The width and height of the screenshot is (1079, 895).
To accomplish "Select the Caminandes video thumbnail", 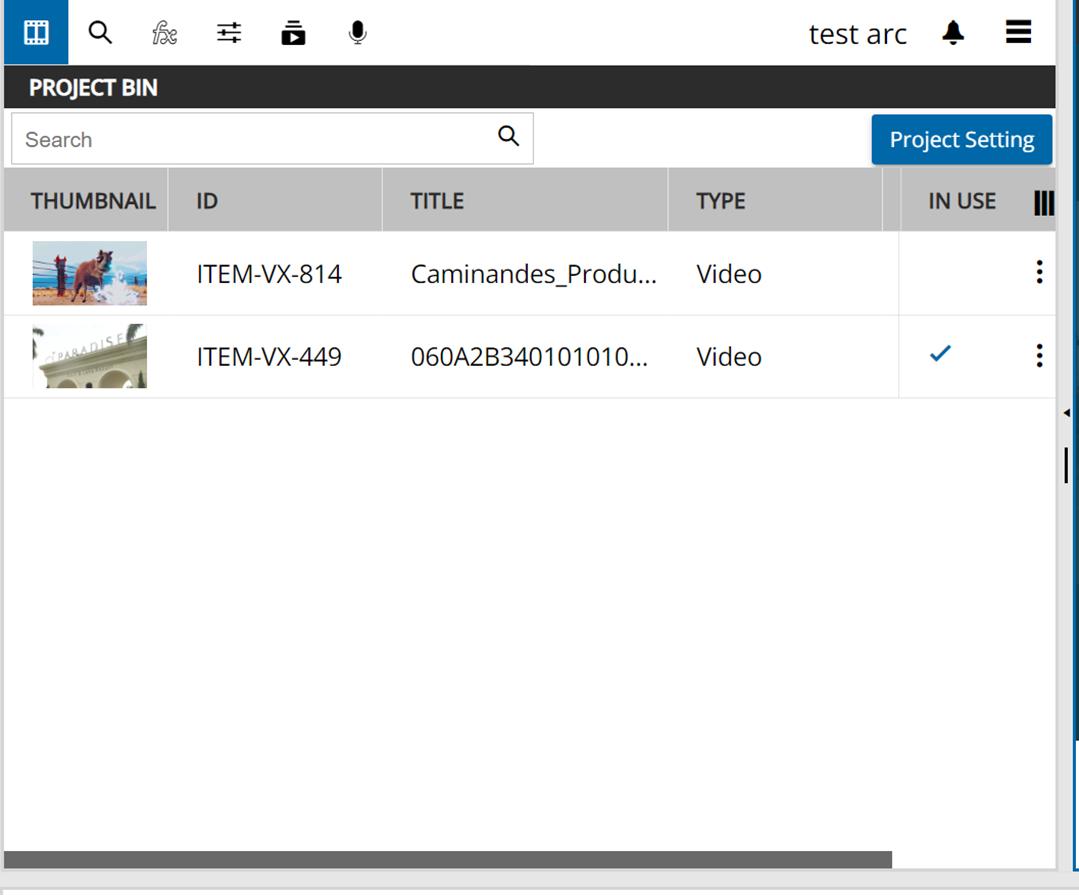I will (89, 273).
